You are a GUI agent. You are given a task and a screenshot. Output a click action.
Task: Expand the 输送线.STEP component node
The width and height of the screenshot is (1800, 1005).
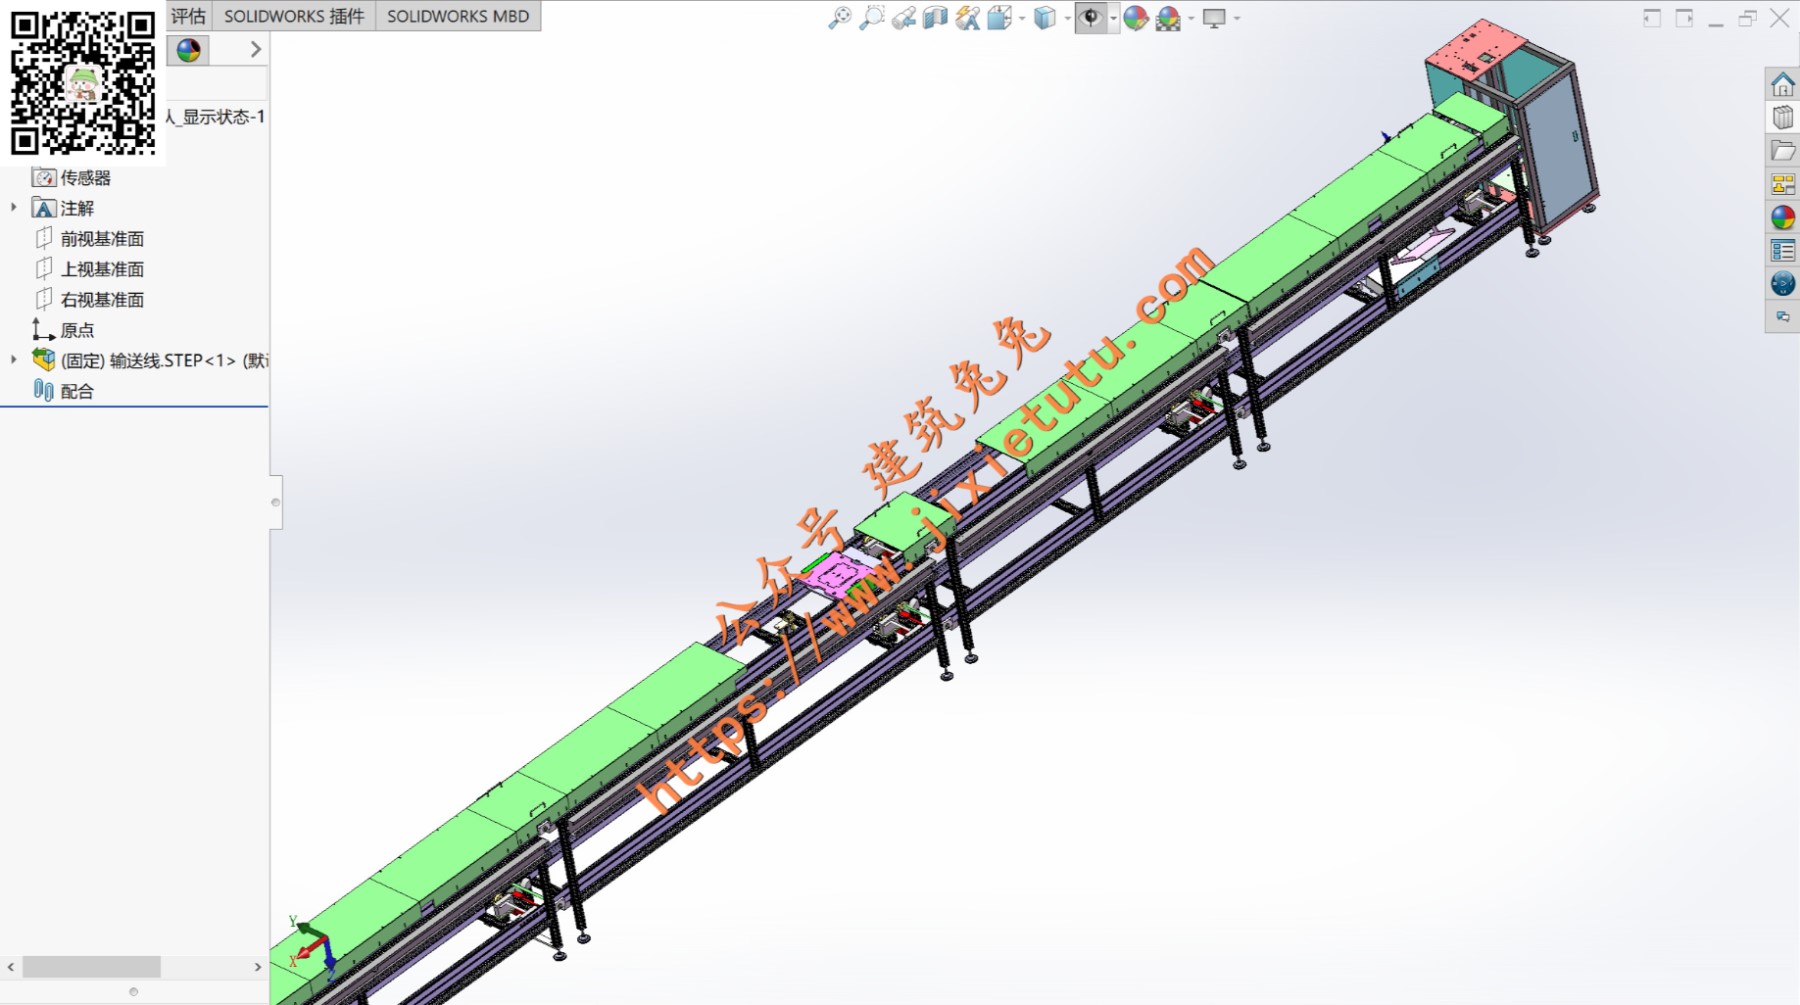14,360
